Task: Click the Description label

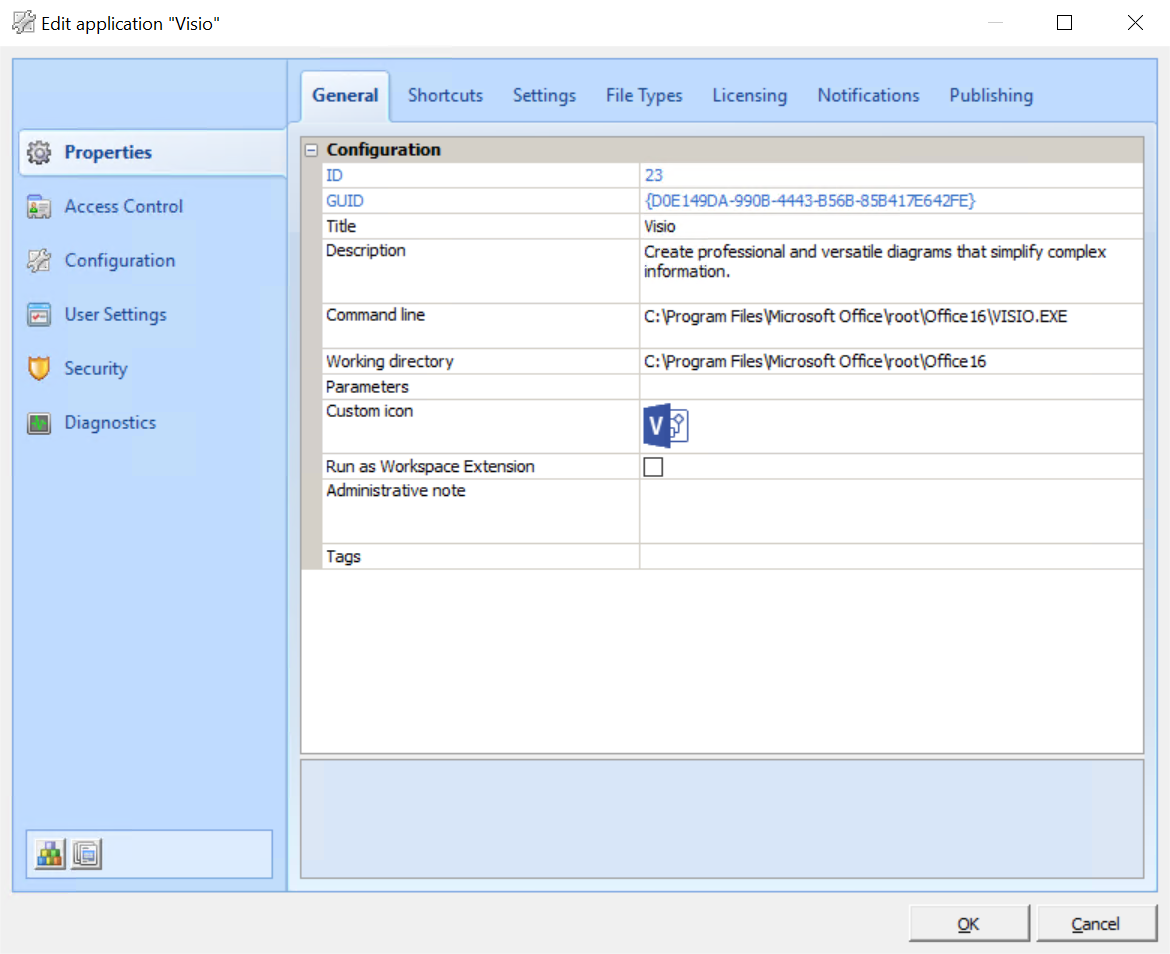Action: [x=366, y=251]
